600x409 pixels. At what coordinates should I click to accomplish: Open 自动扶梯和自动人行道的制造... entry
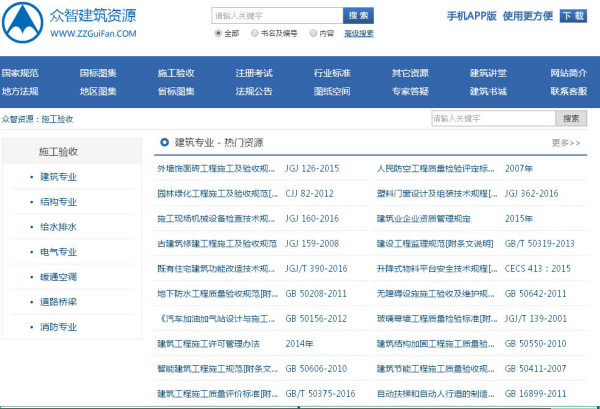[x=435, y=394]
